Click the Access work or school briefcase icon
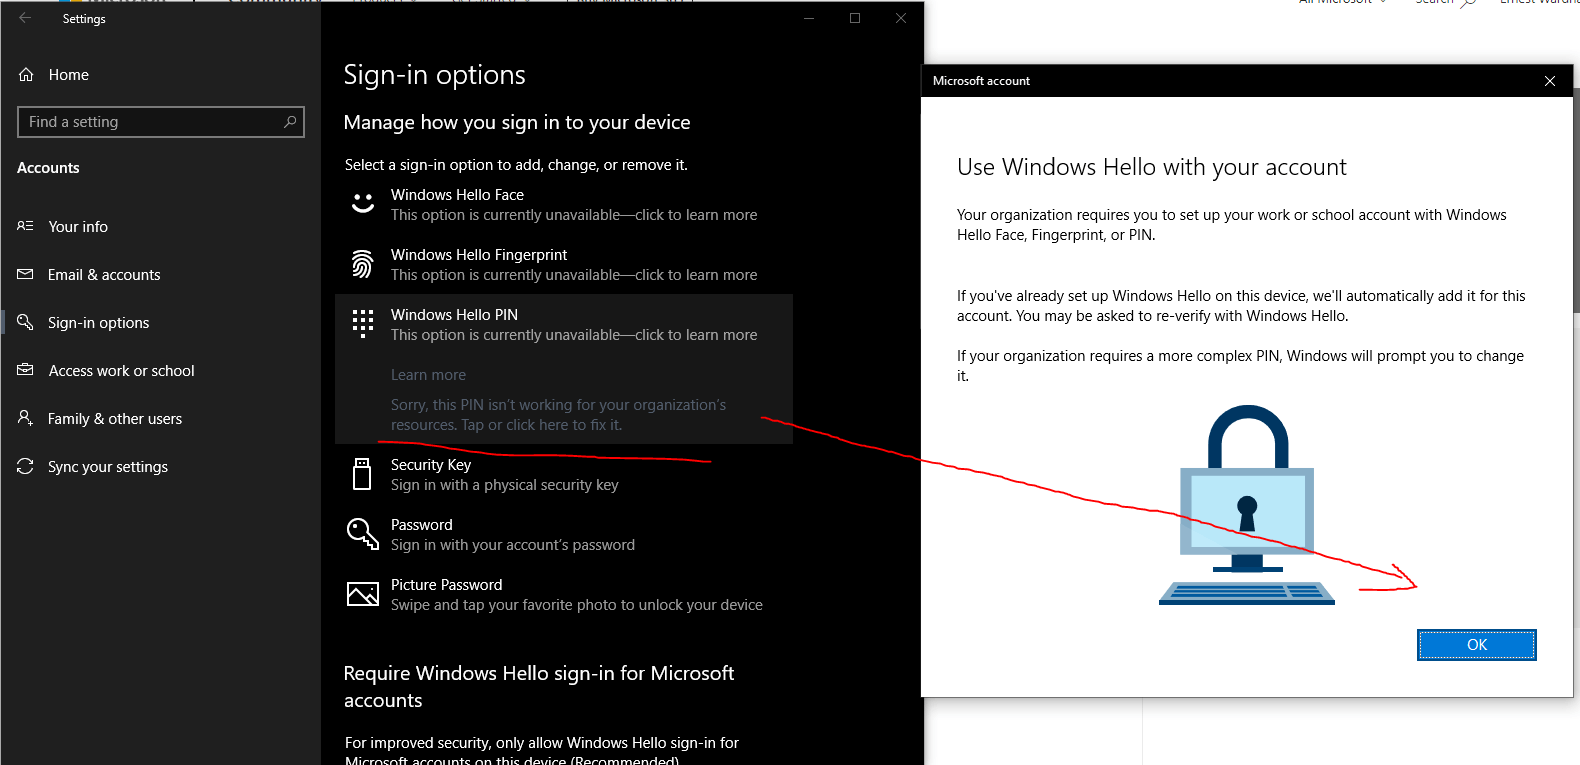 click(26, 371)
